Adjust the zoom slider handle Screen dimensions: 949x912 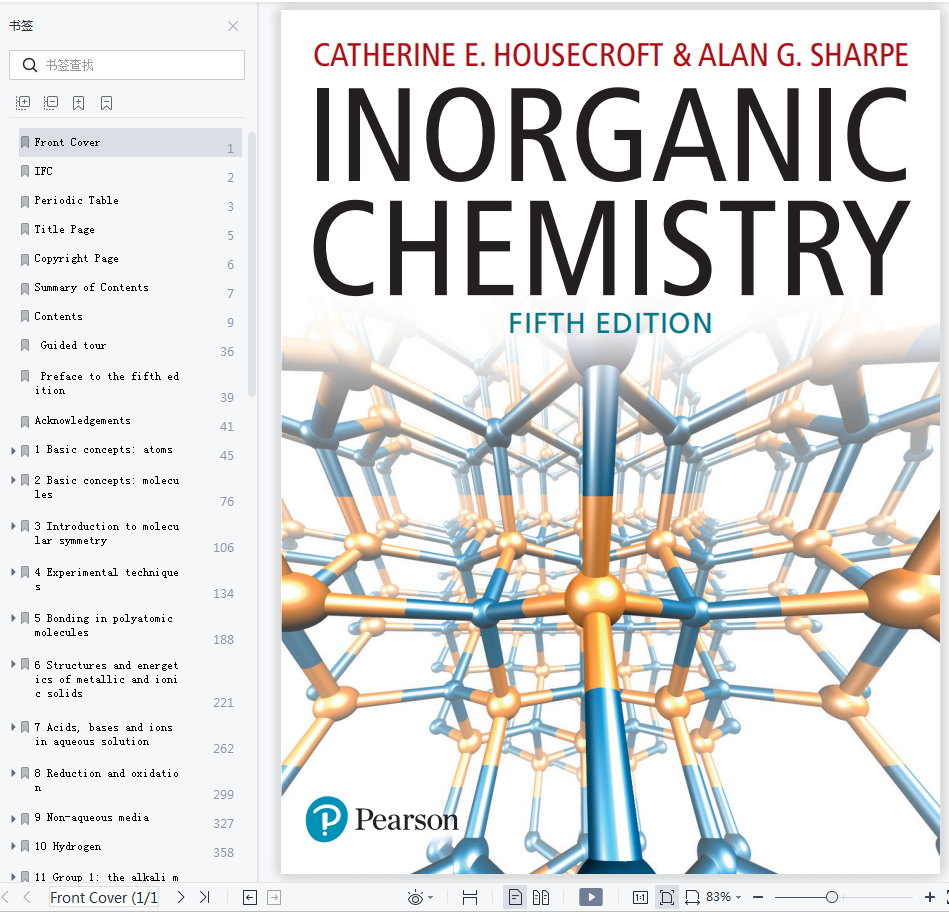tap(832, 897)
